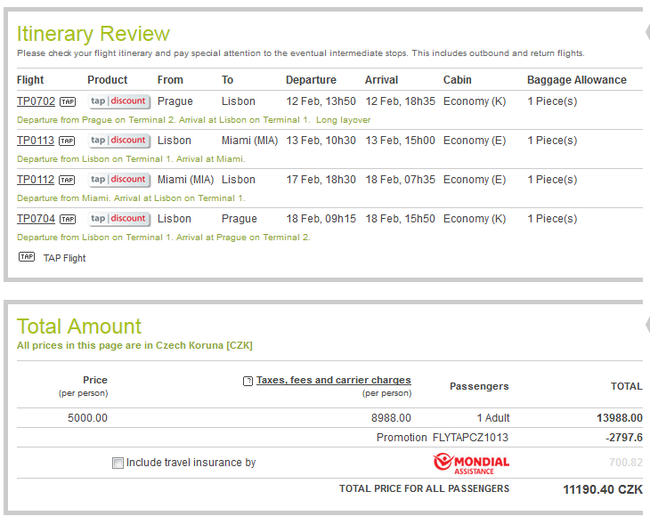
Task: Click 'Miami (MIA)' destination in TP0113 row
Action: [250, 141]
